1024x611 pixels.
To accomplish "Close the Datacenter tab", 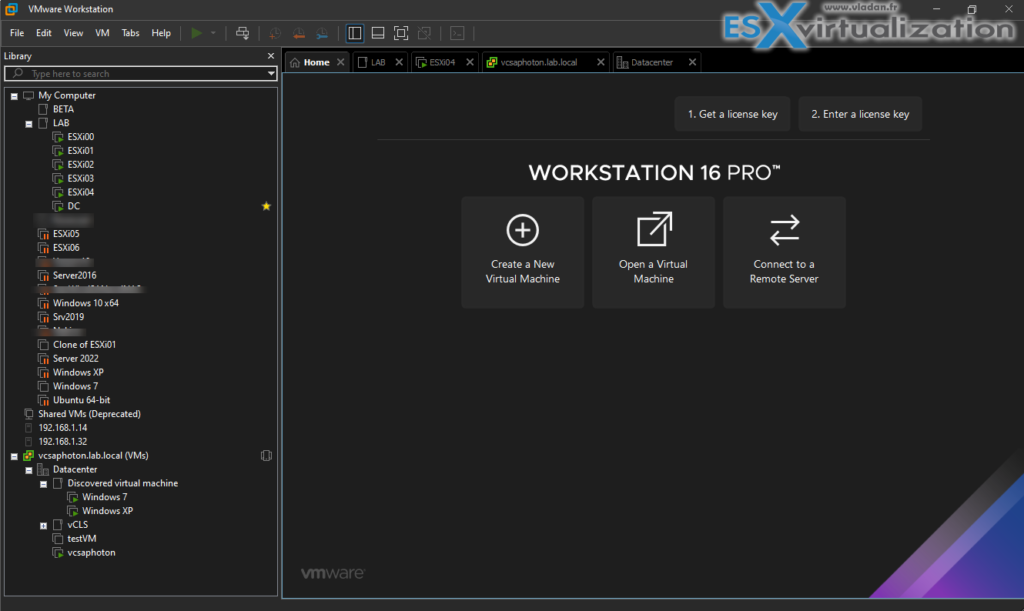I will [690, 61].
